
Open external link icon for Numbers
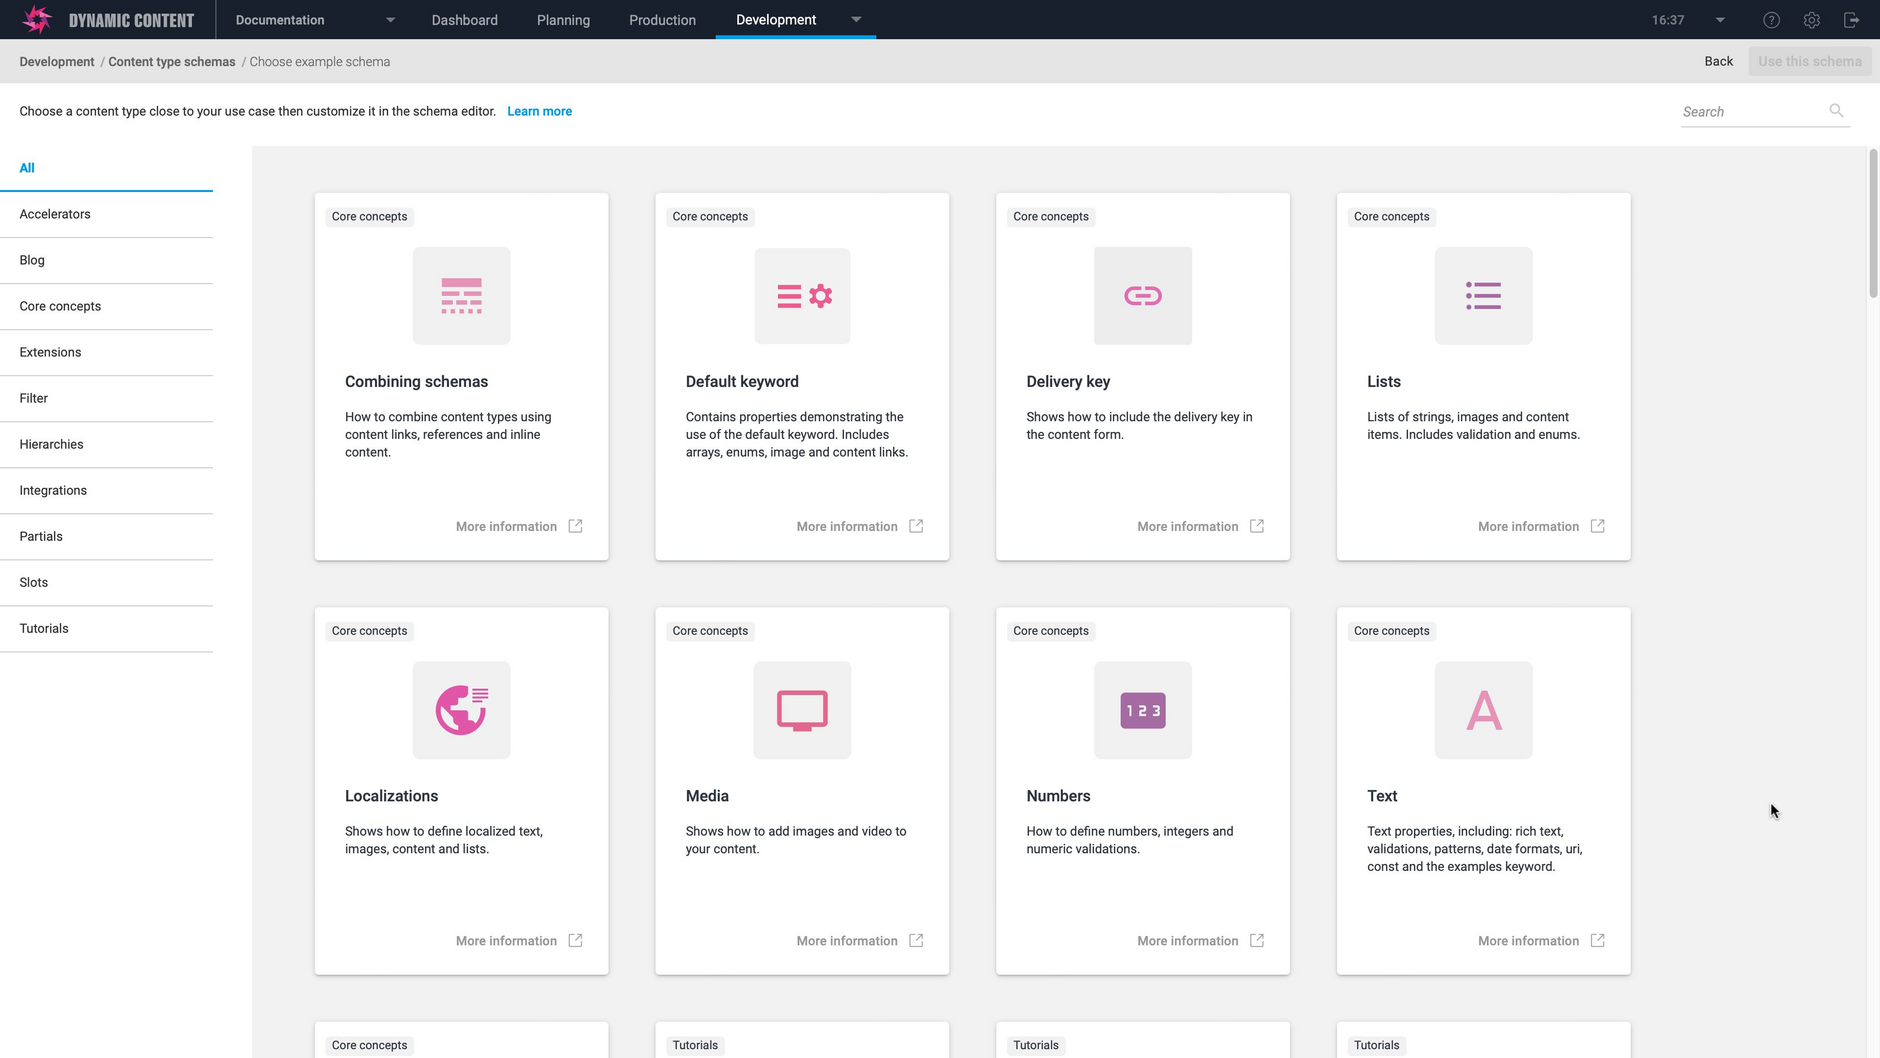[x=1257, y=940]
